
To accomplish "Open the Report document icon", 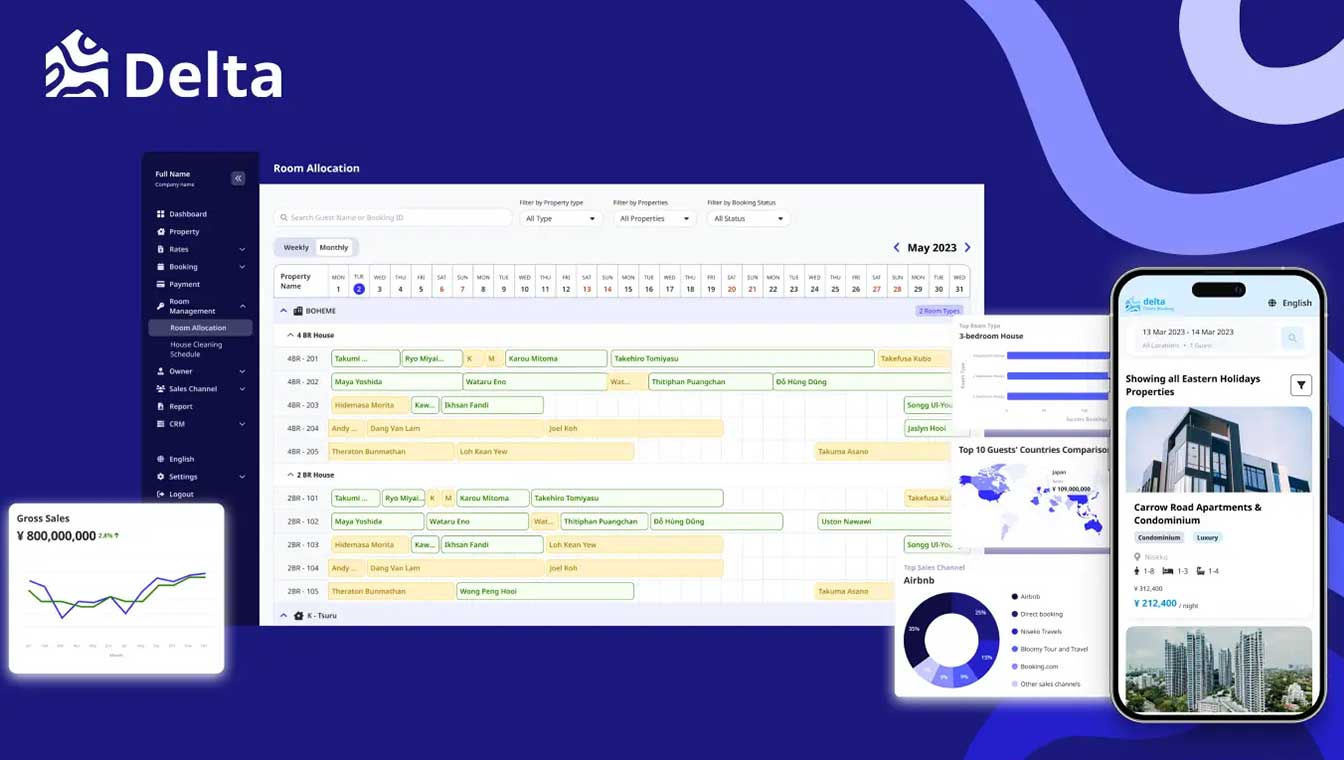I will [x=160, y=406].
